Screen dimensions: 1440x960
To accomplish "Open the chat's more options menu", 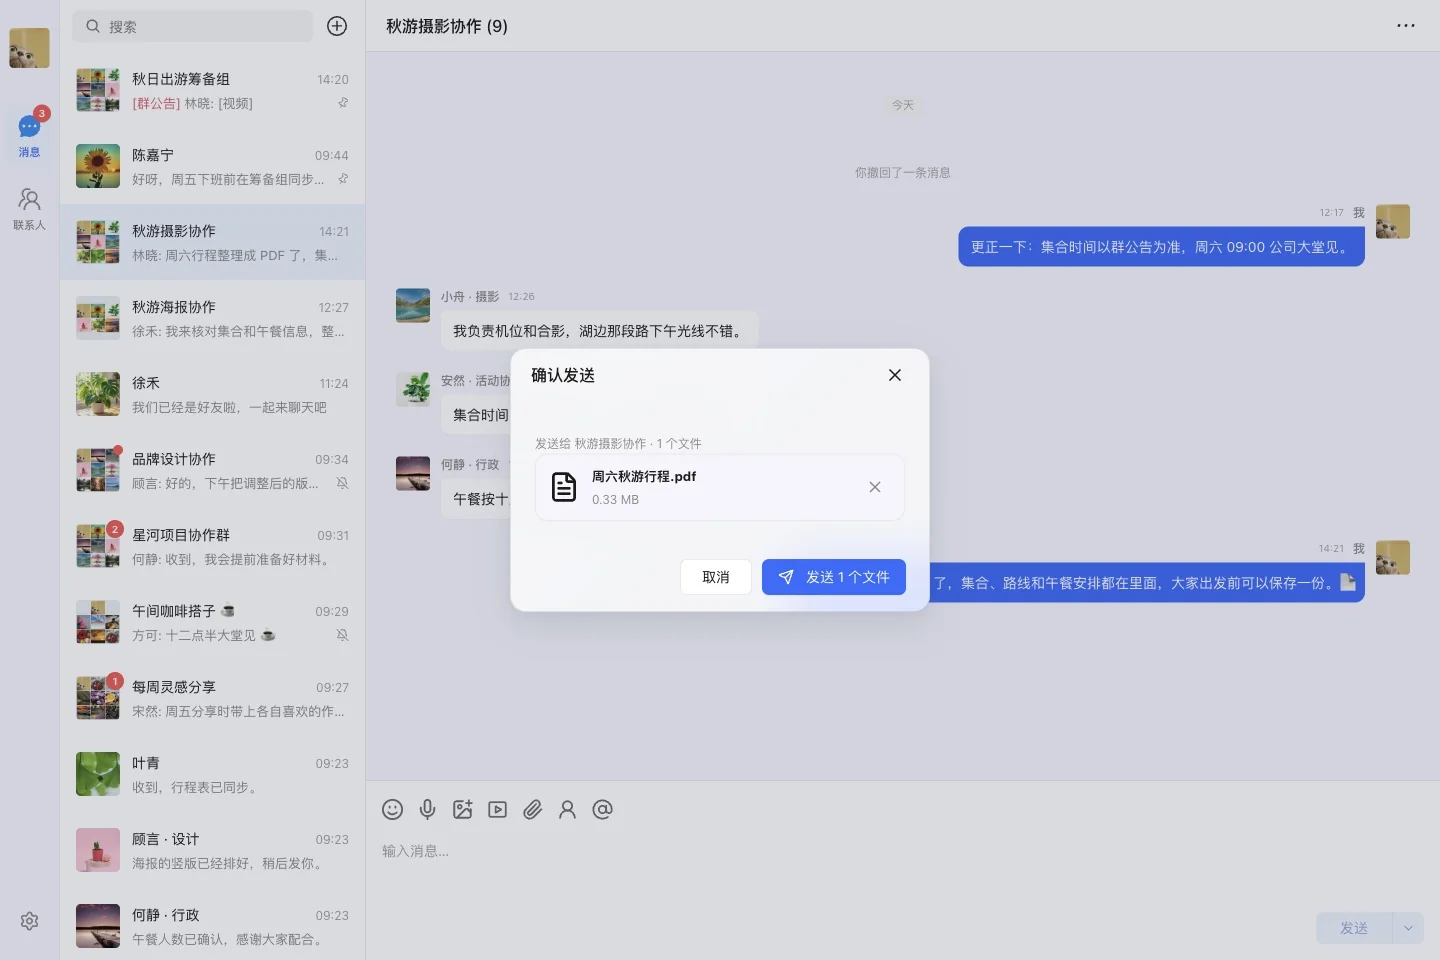I will click(x=1406, y=26).
